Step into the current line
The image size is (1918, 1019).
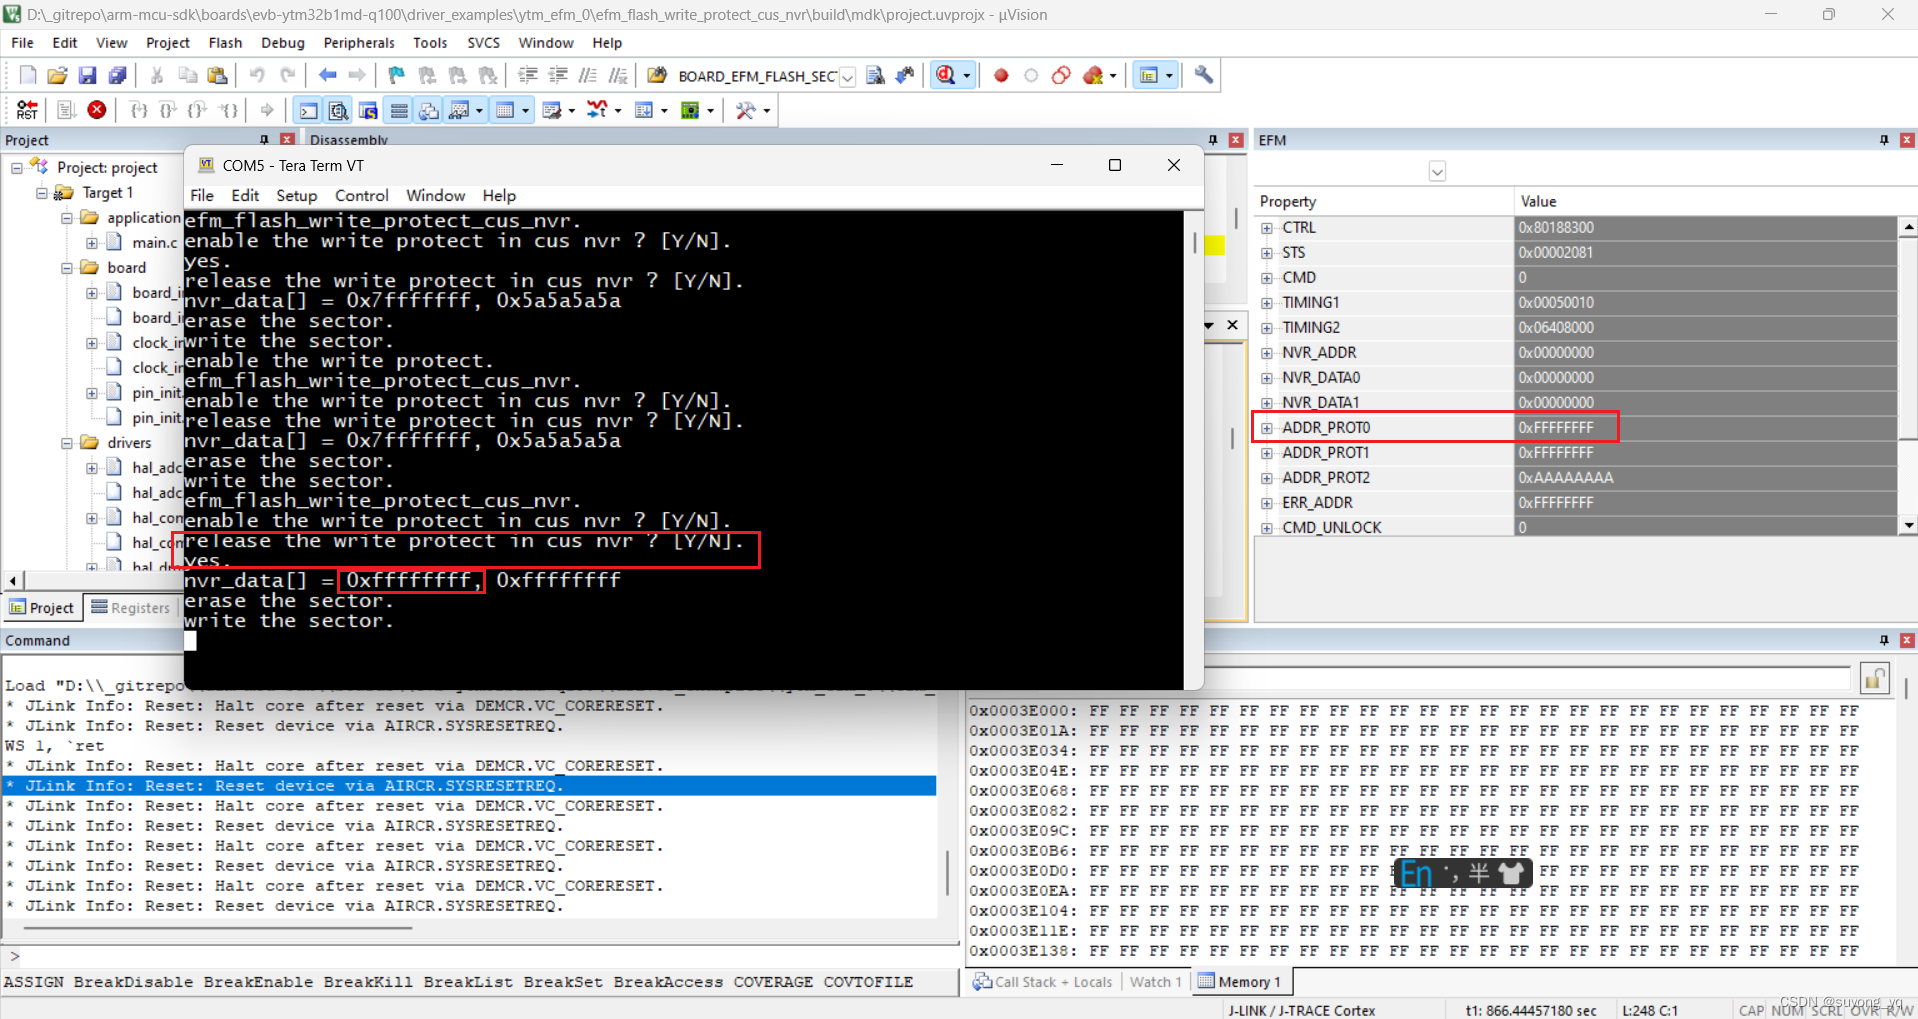pyautogui.click(x=139, y=110)
